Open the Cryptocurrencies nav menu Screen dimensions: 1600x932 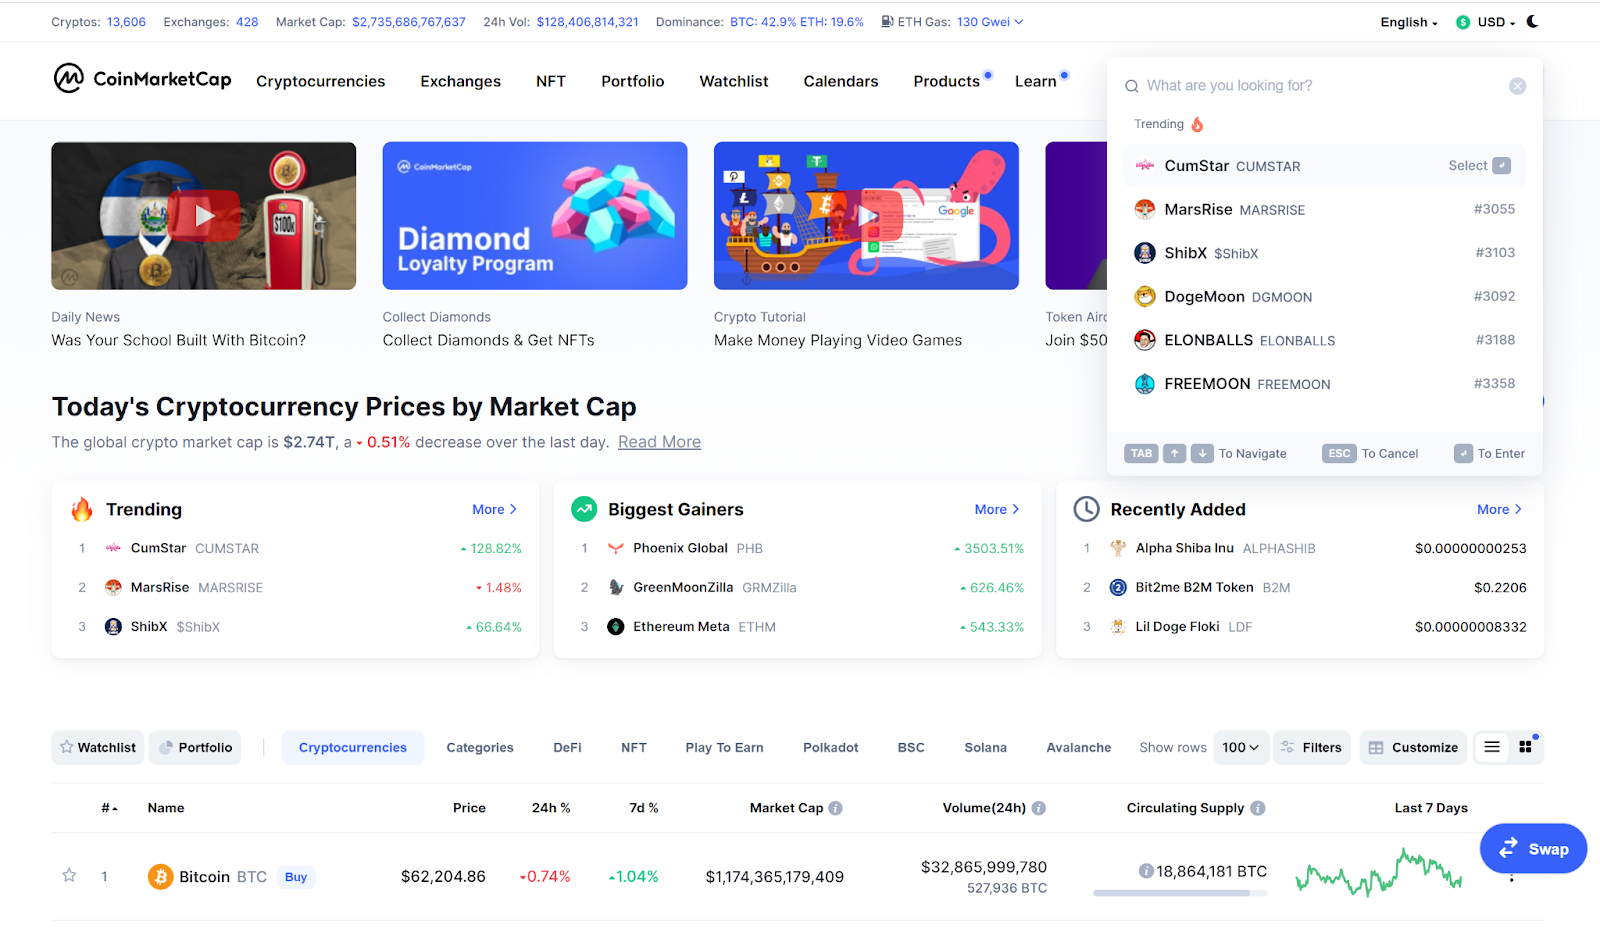(320, 81)
